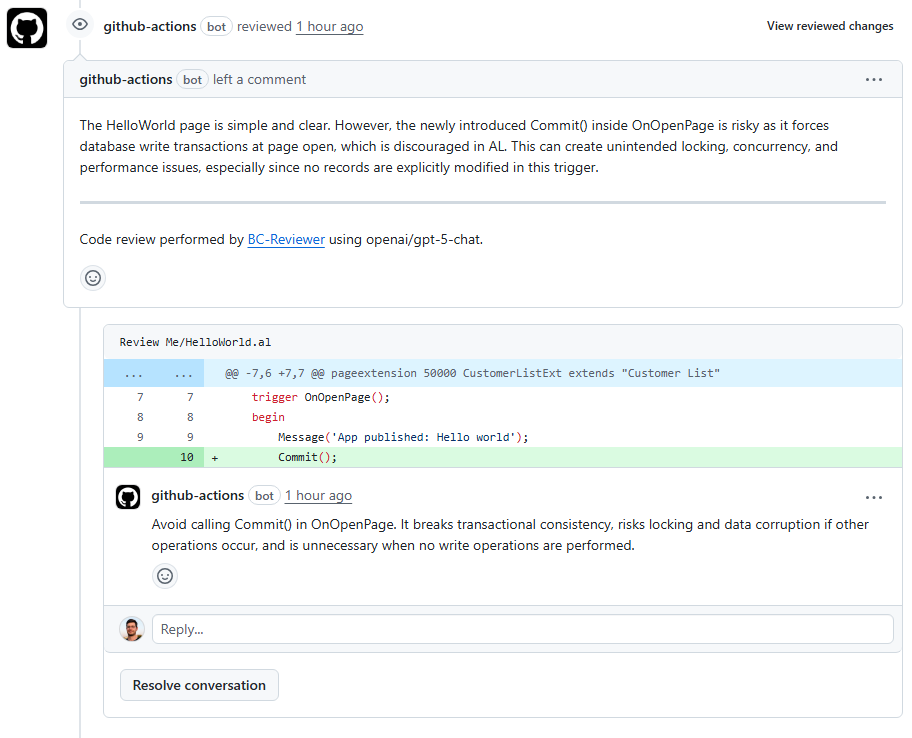Click the Resolve conversation button
Image resolution: width=912 pixels, height=738 pixels.
(199, 685)
